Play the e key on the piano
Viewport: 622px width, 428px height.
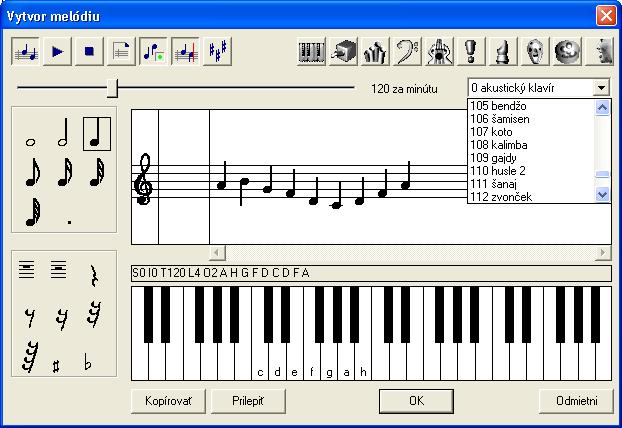[x=294, y=362]
